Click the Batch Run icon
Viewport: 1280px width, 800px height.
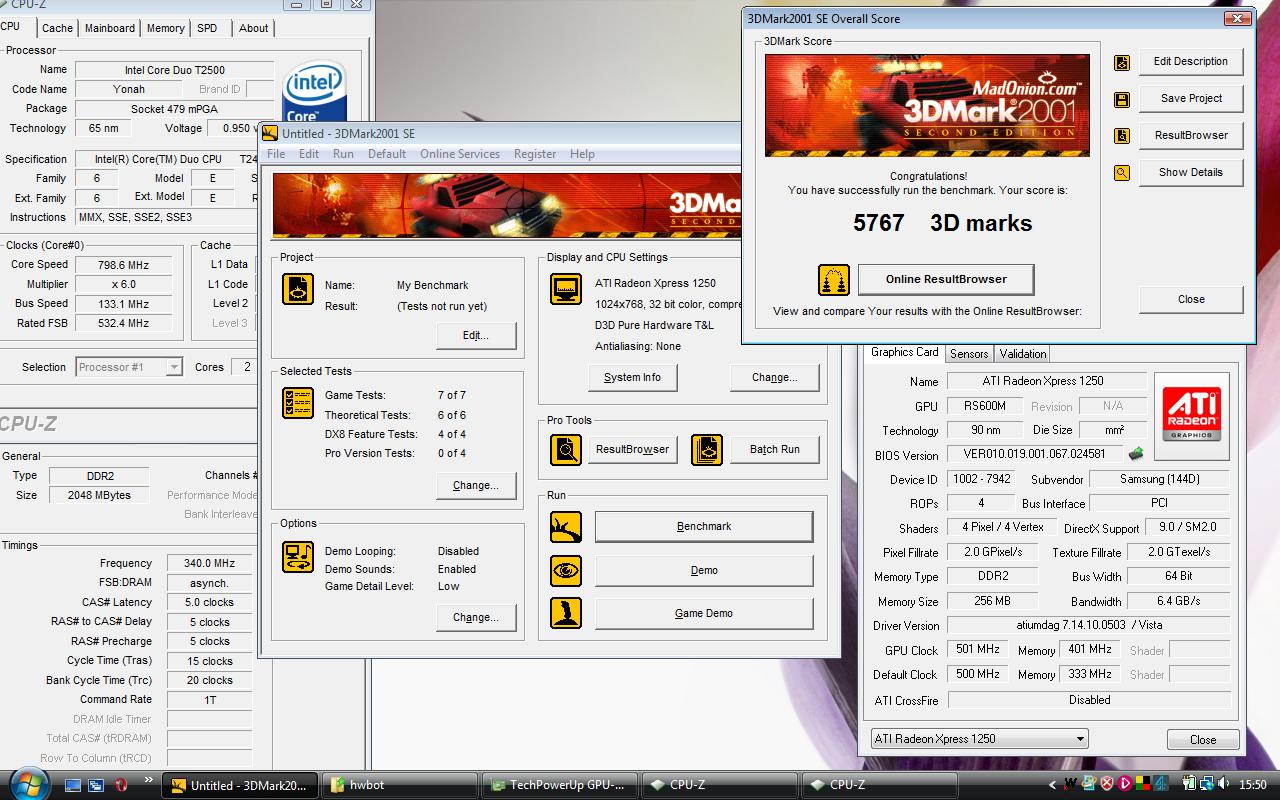[x=707, y=450]
